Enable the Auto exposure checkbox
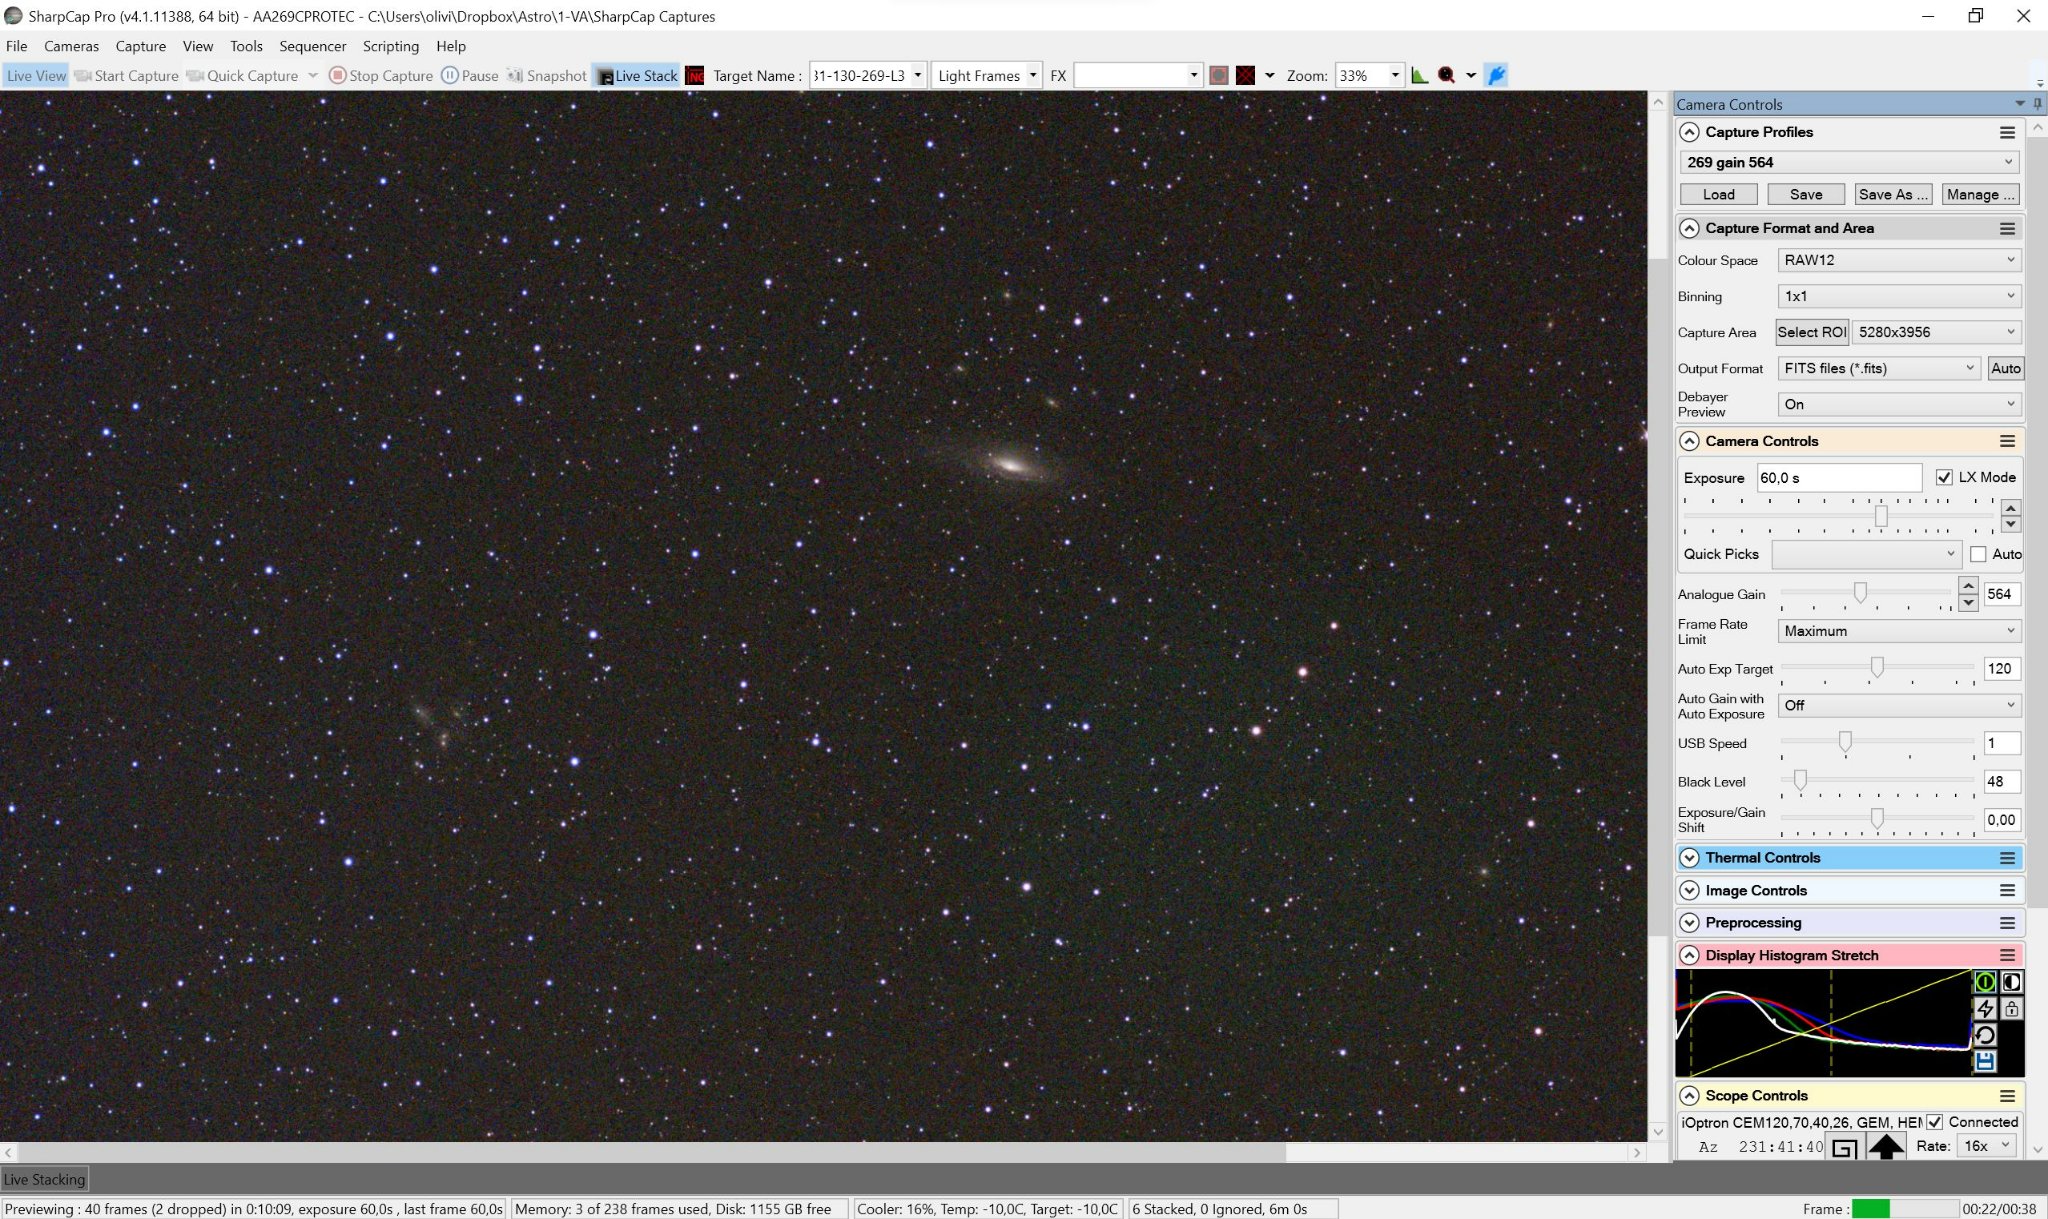Viewport: 2048px width, 1219px height. (x=1978, y=554)
